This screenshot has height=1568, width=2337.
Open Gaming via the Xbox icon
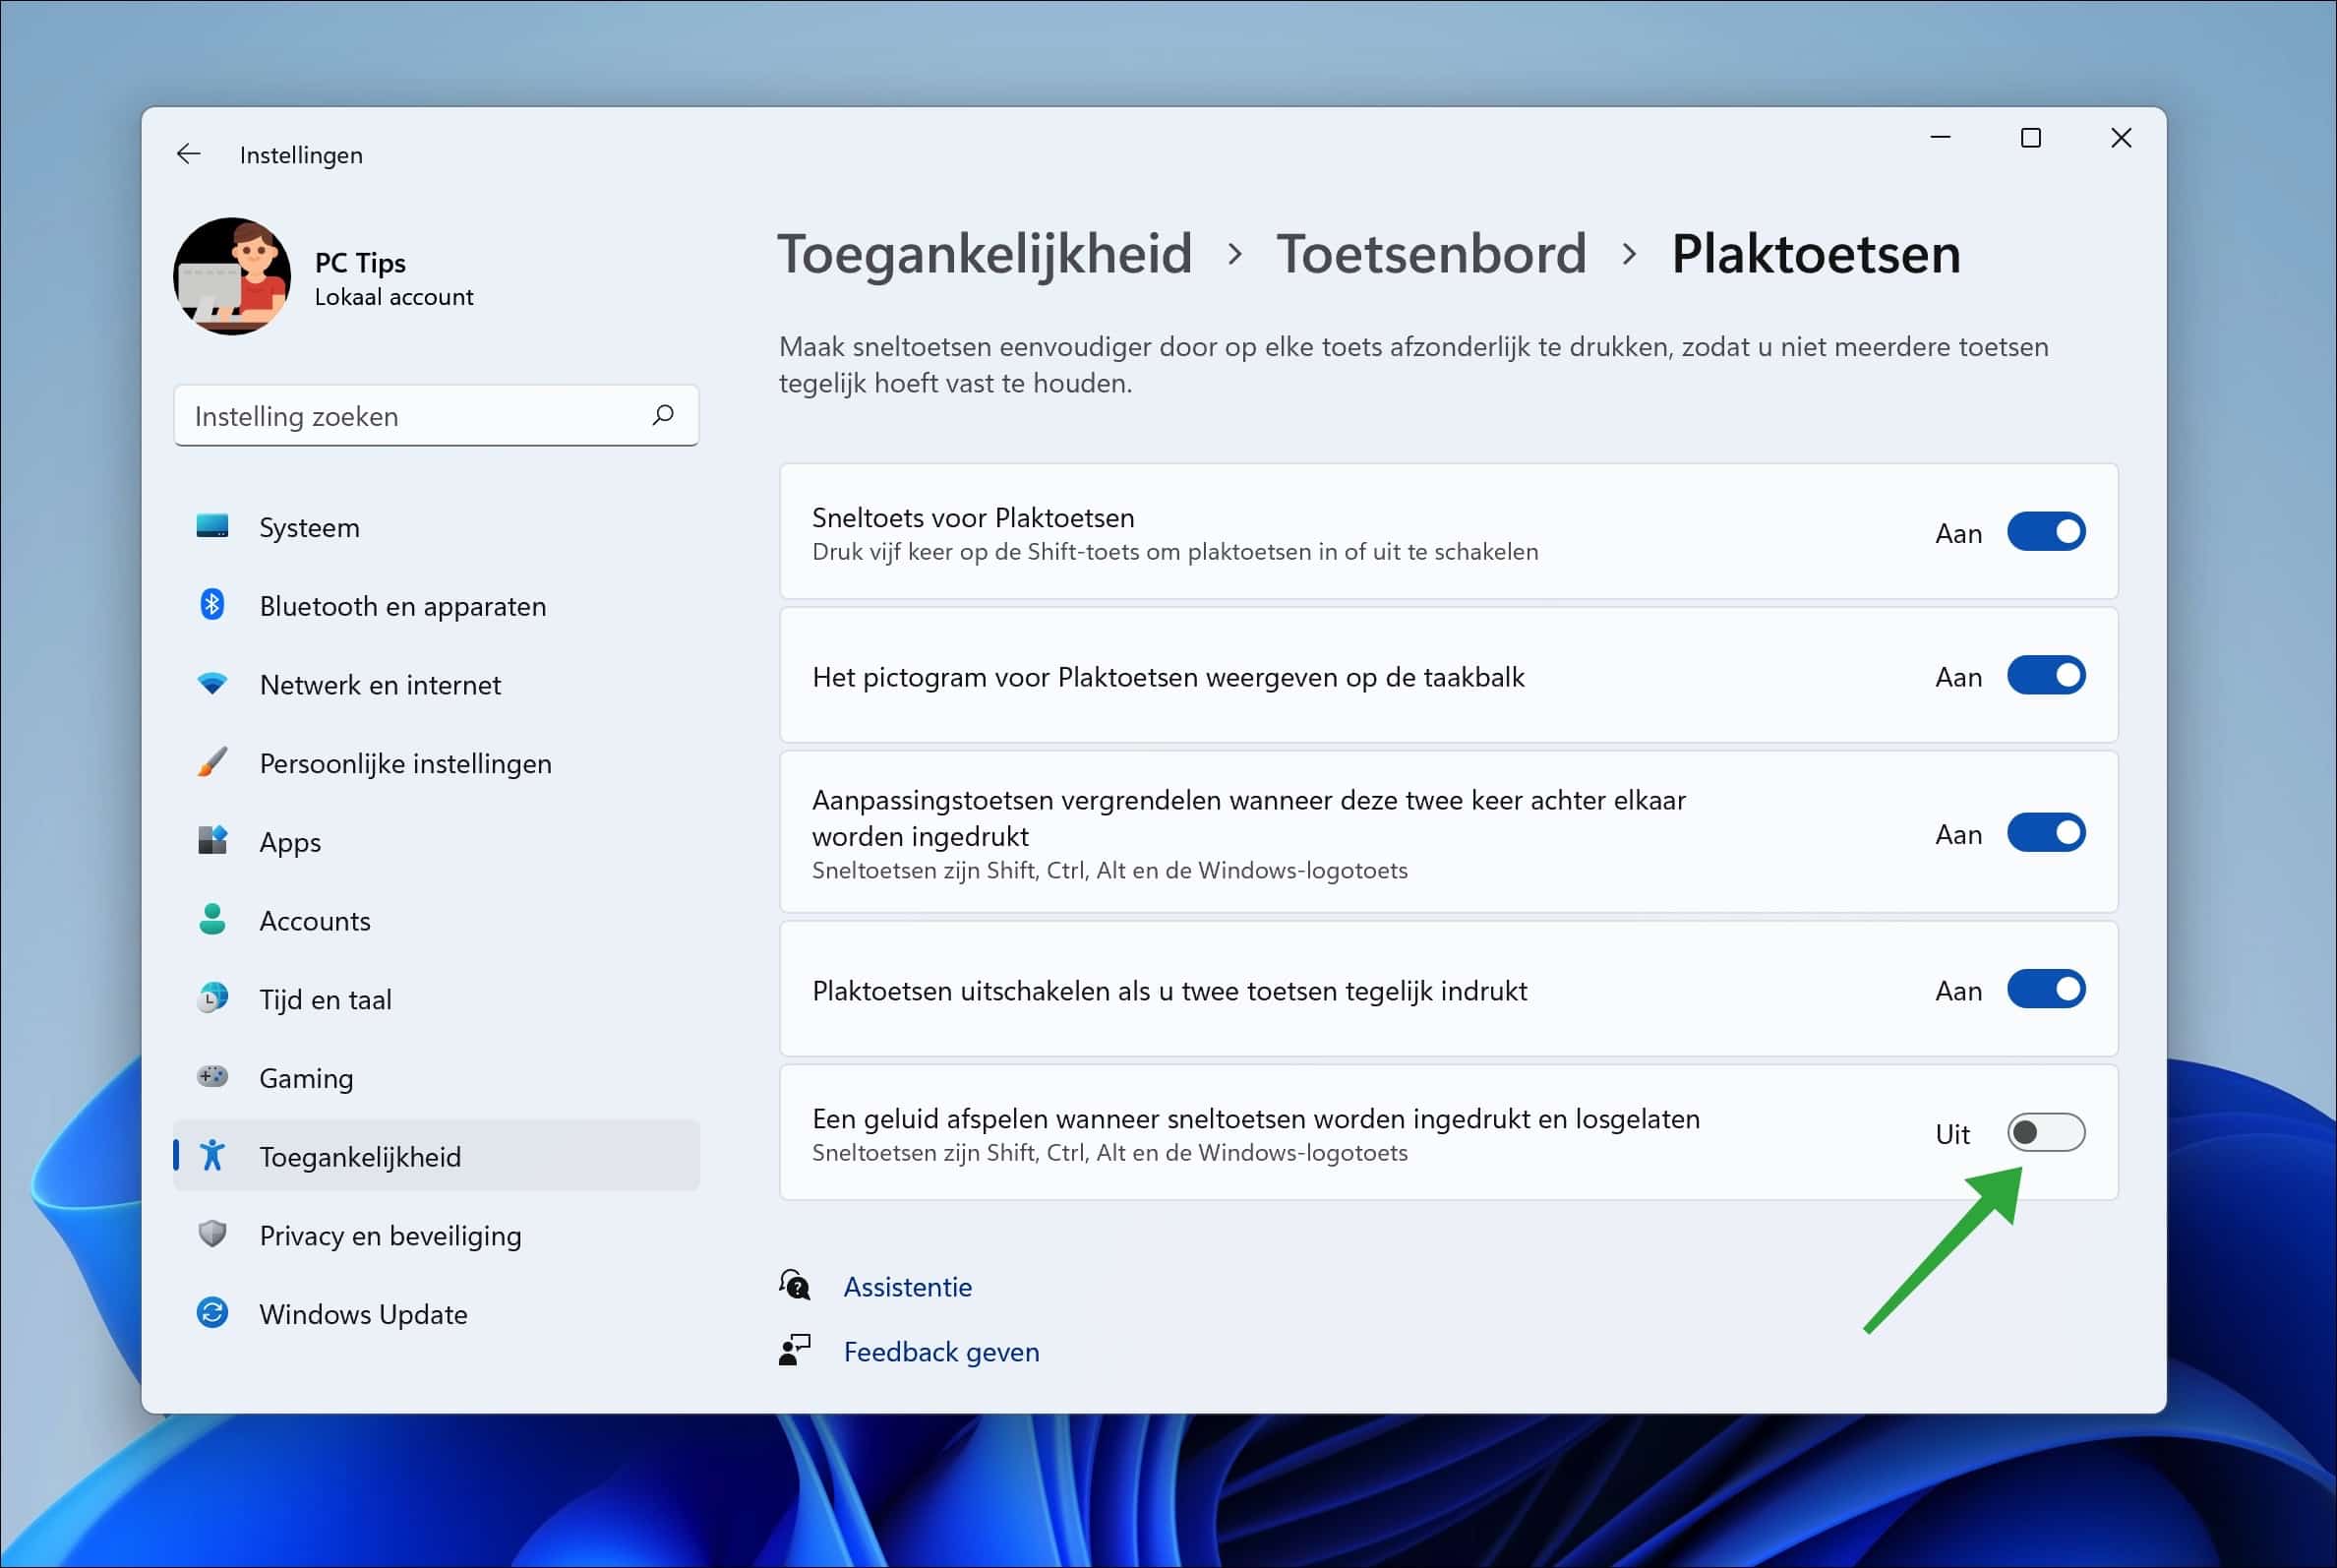pyautogui.click(x=213, y=1078)
